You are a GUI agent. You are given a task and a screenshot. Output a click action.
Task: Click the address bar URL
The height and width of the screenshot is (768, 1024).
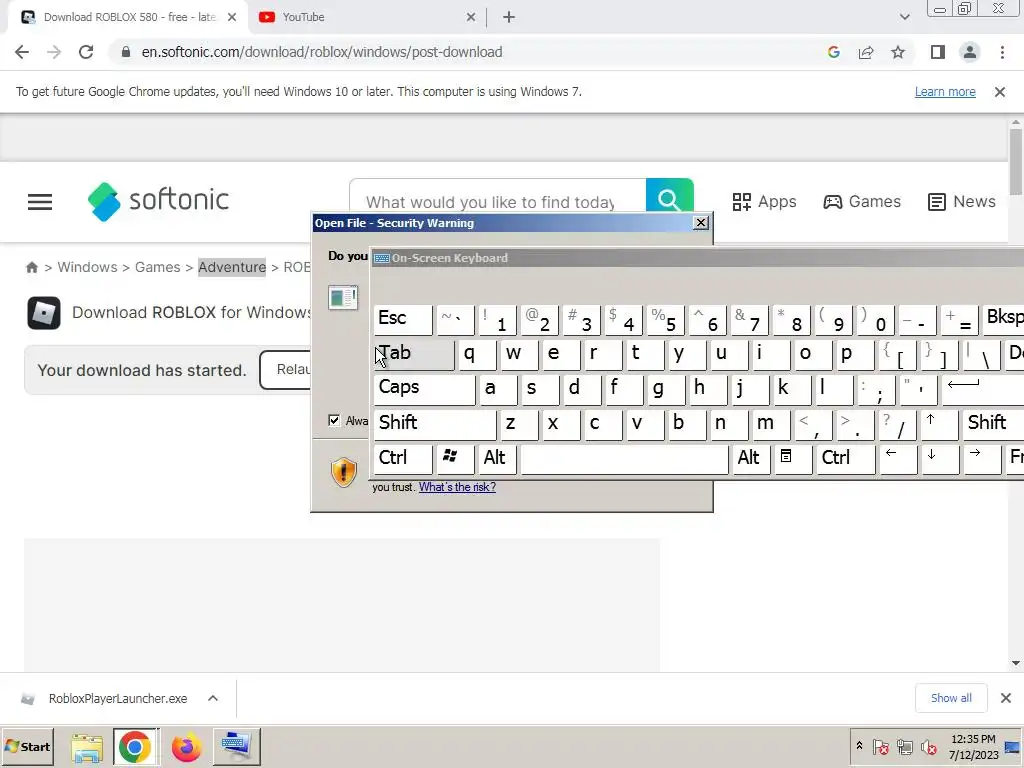click(322, 52)
